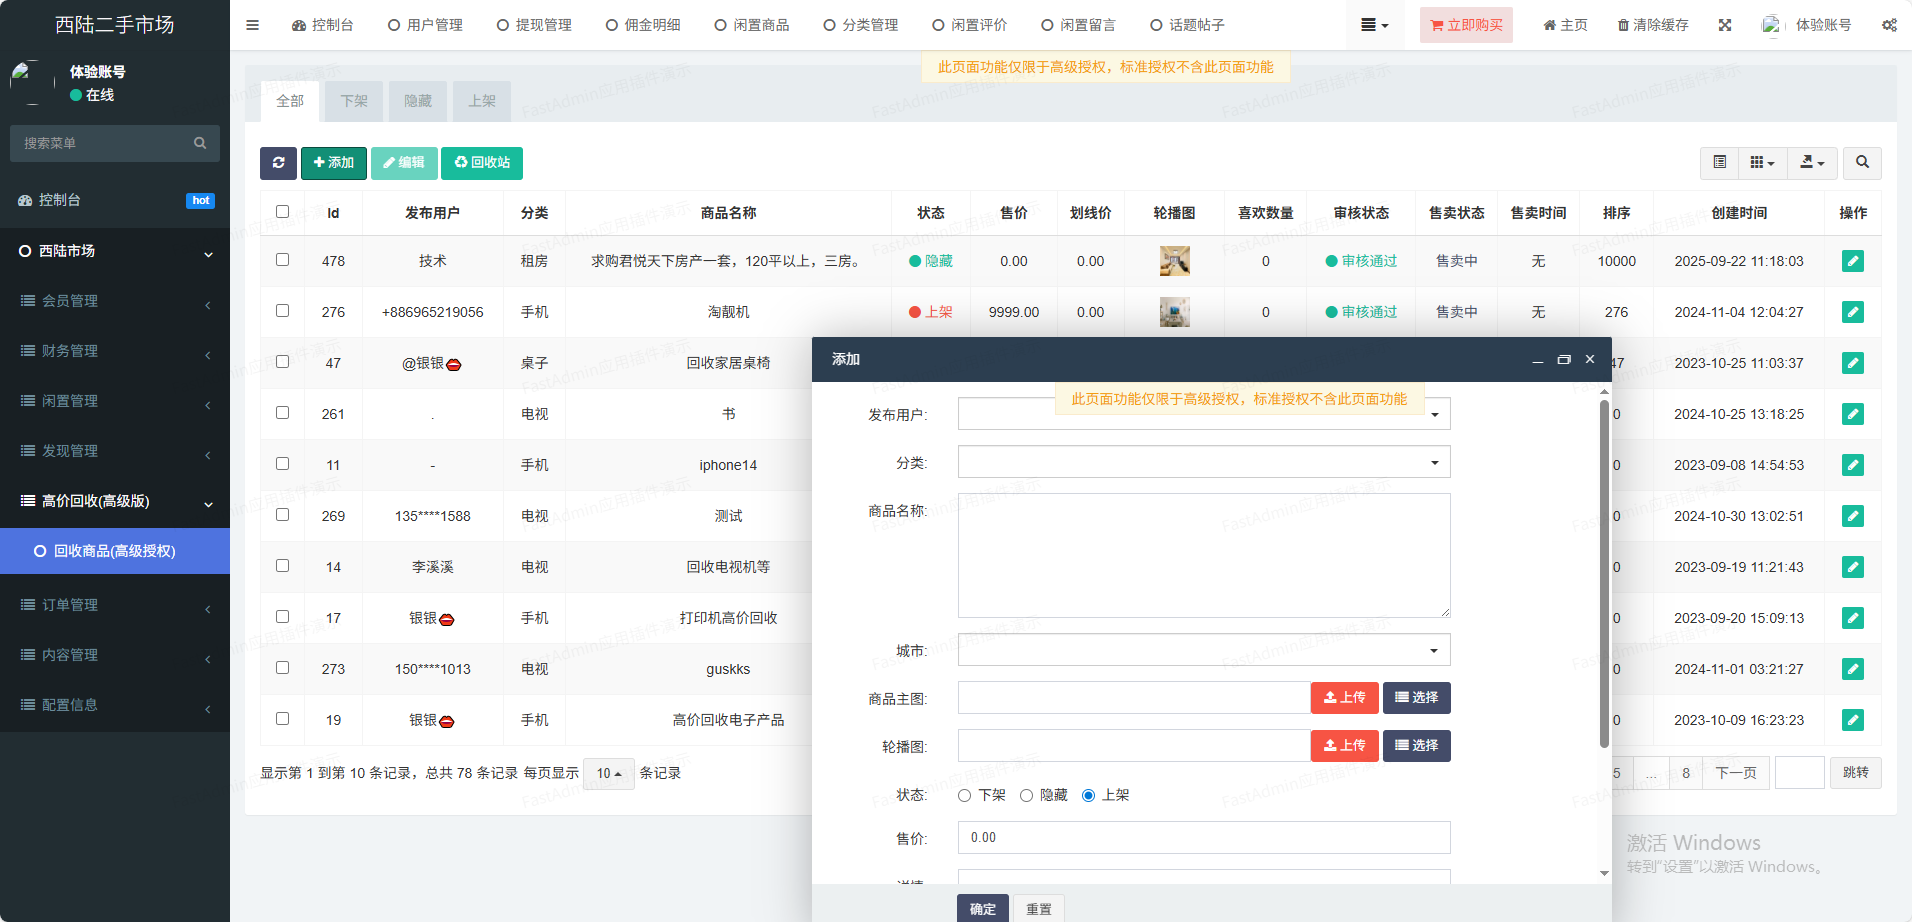This screenshot has height=922, width=1912.
Task: Select the 下架 status radio button
Action: pos(965,796)
